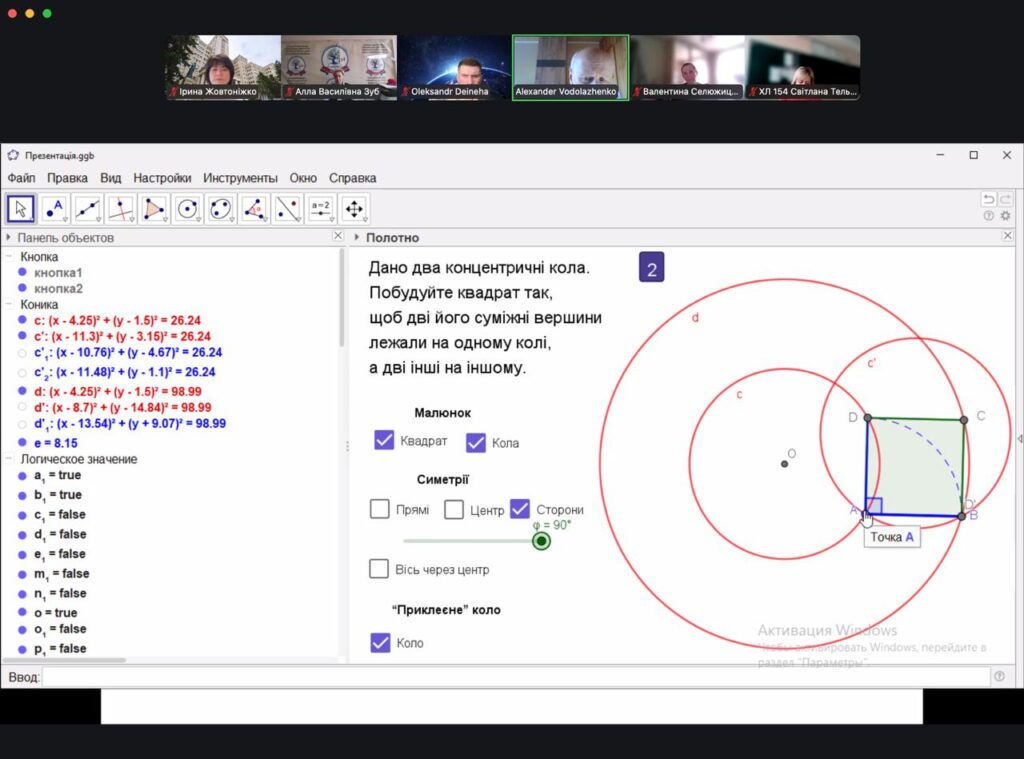Pick the Circle with center tool

coord(187,209)
